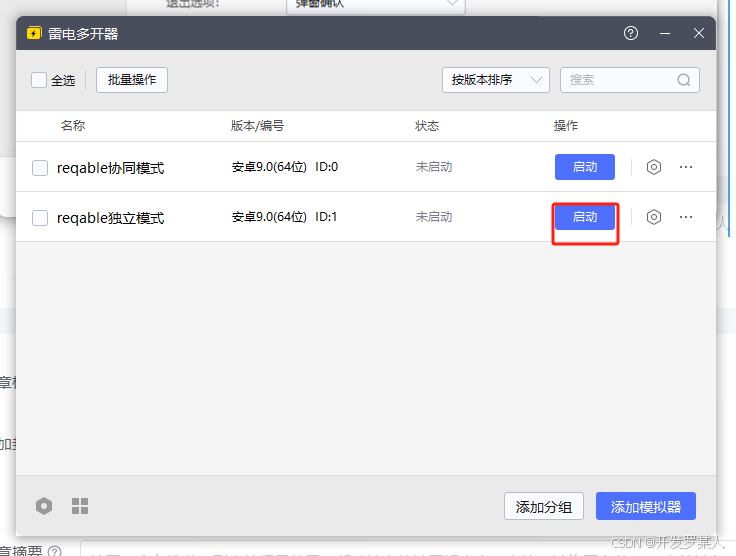Expand the 按版本排序 sort dropdown
The height and width of the screenshot is (556, 736).
click(x=496, y=80)
